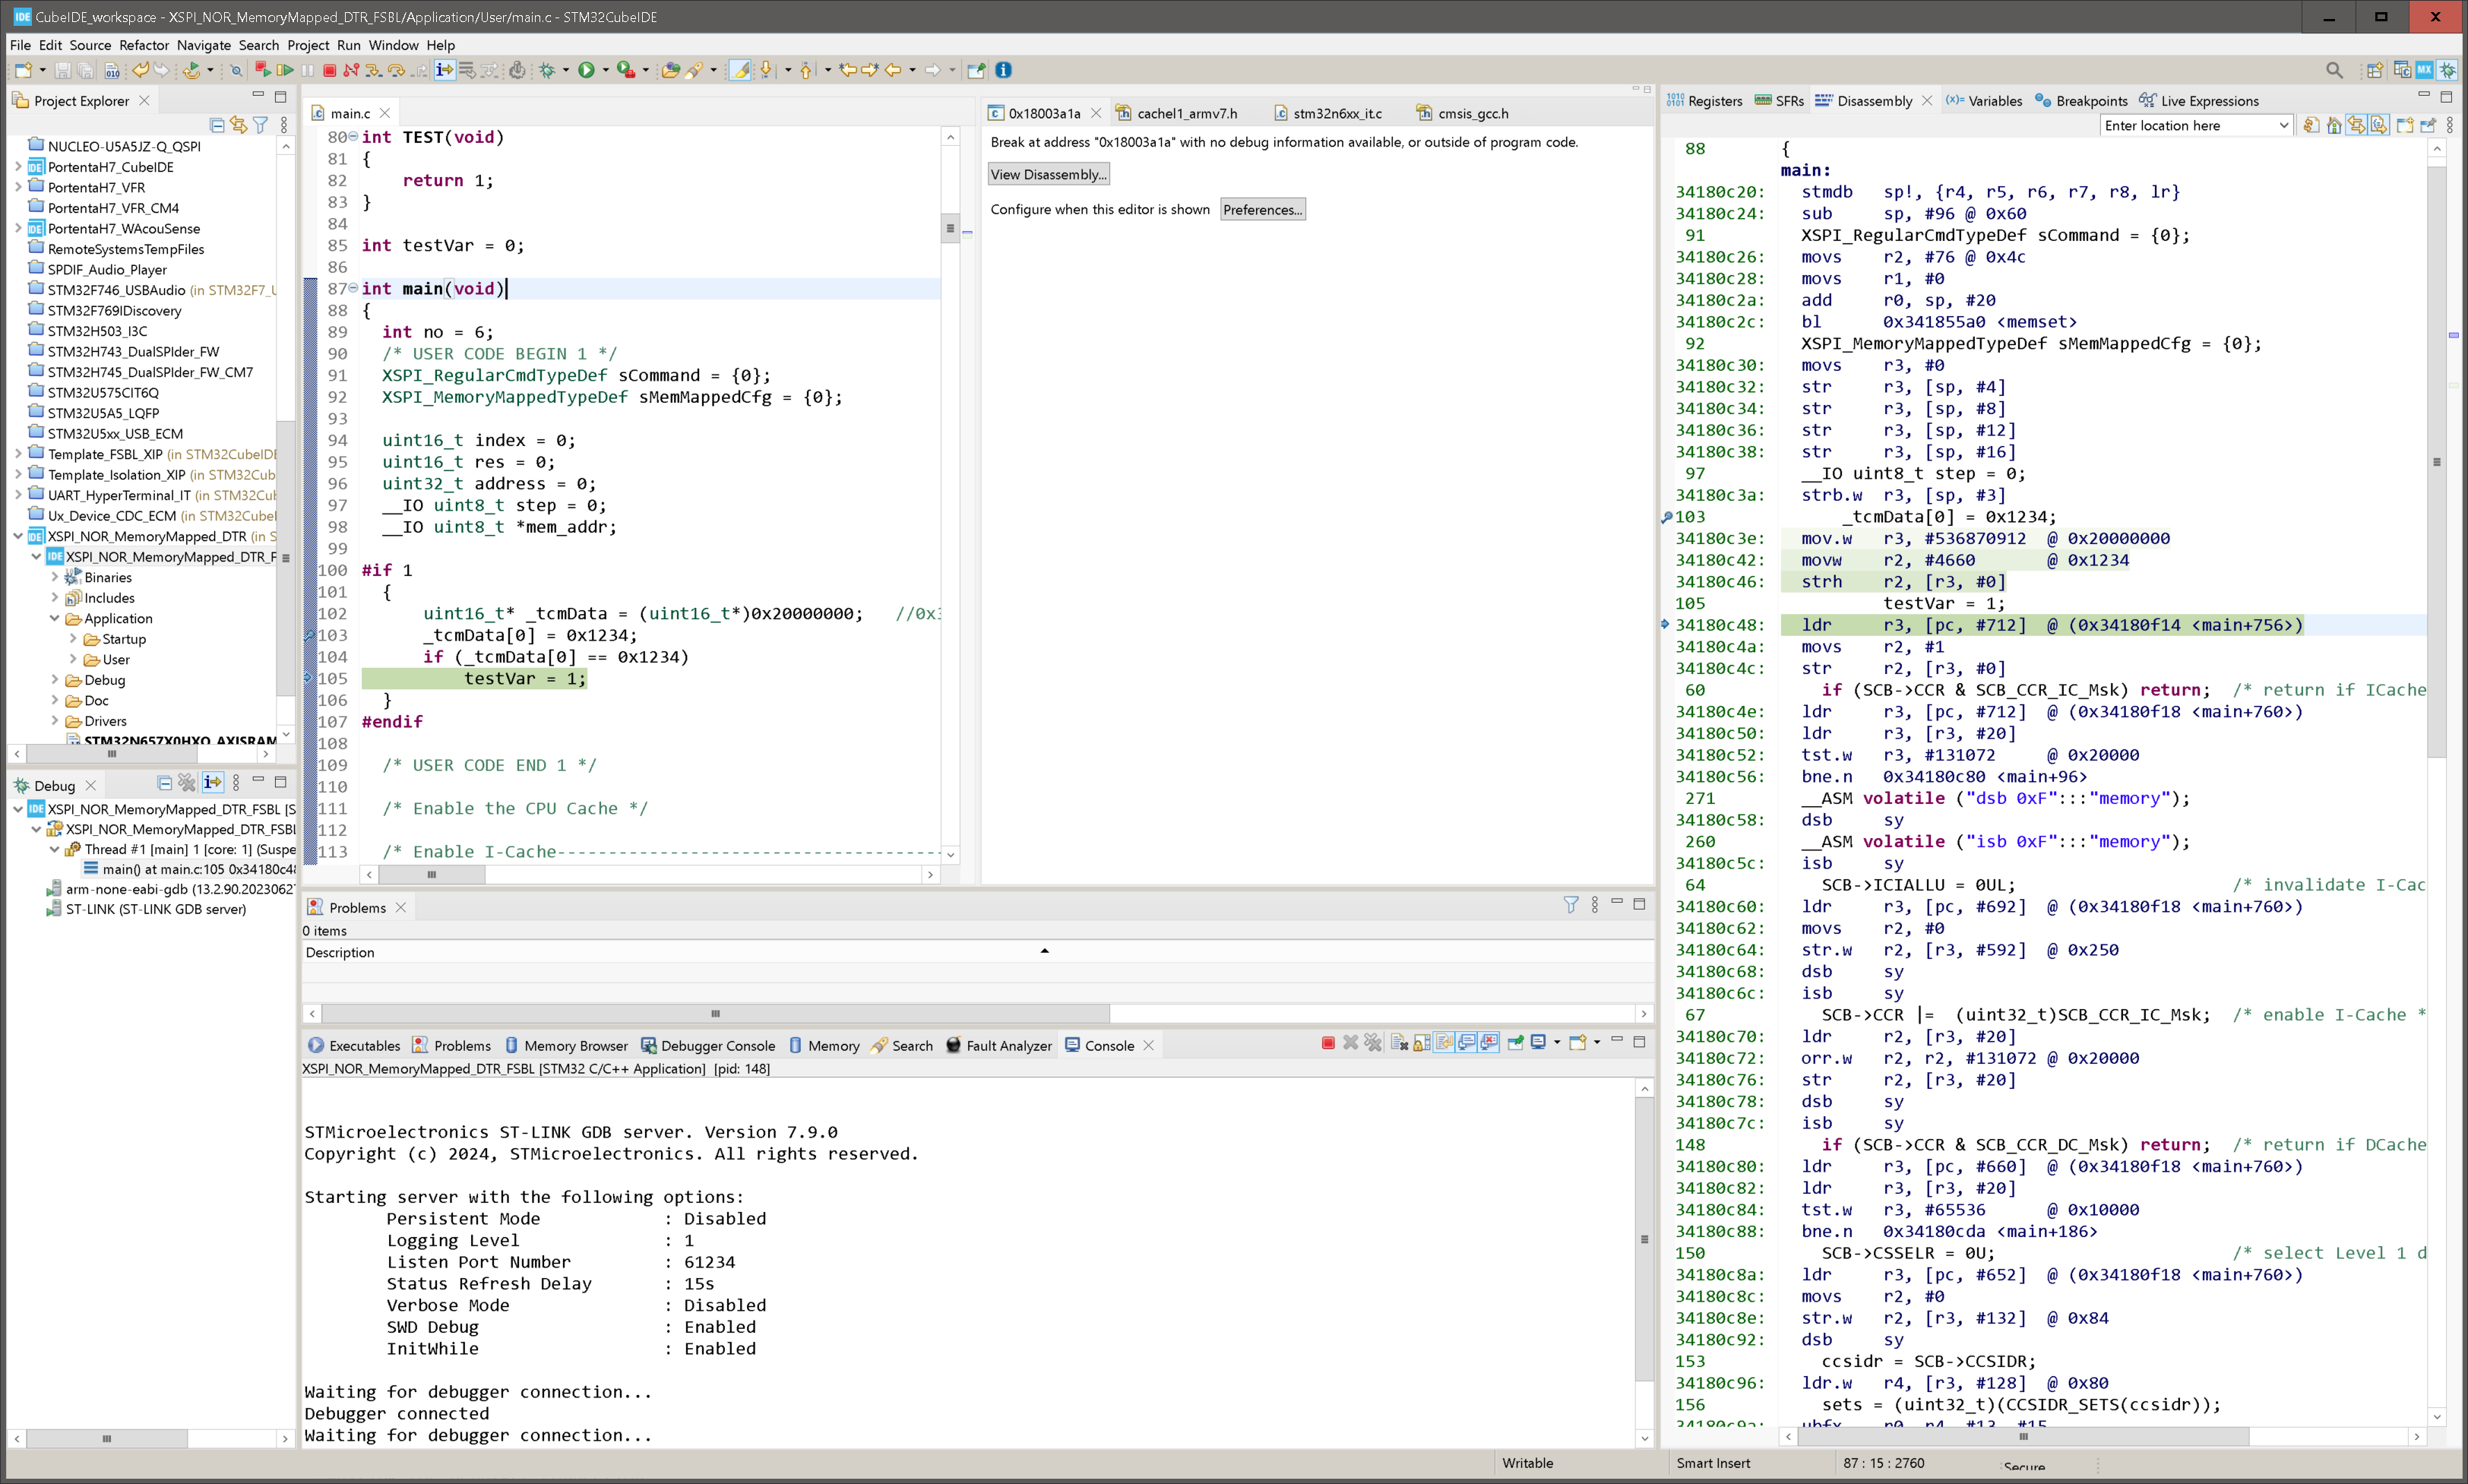
Task: Open the Preferences dialog
Action: coord(1262,209)
